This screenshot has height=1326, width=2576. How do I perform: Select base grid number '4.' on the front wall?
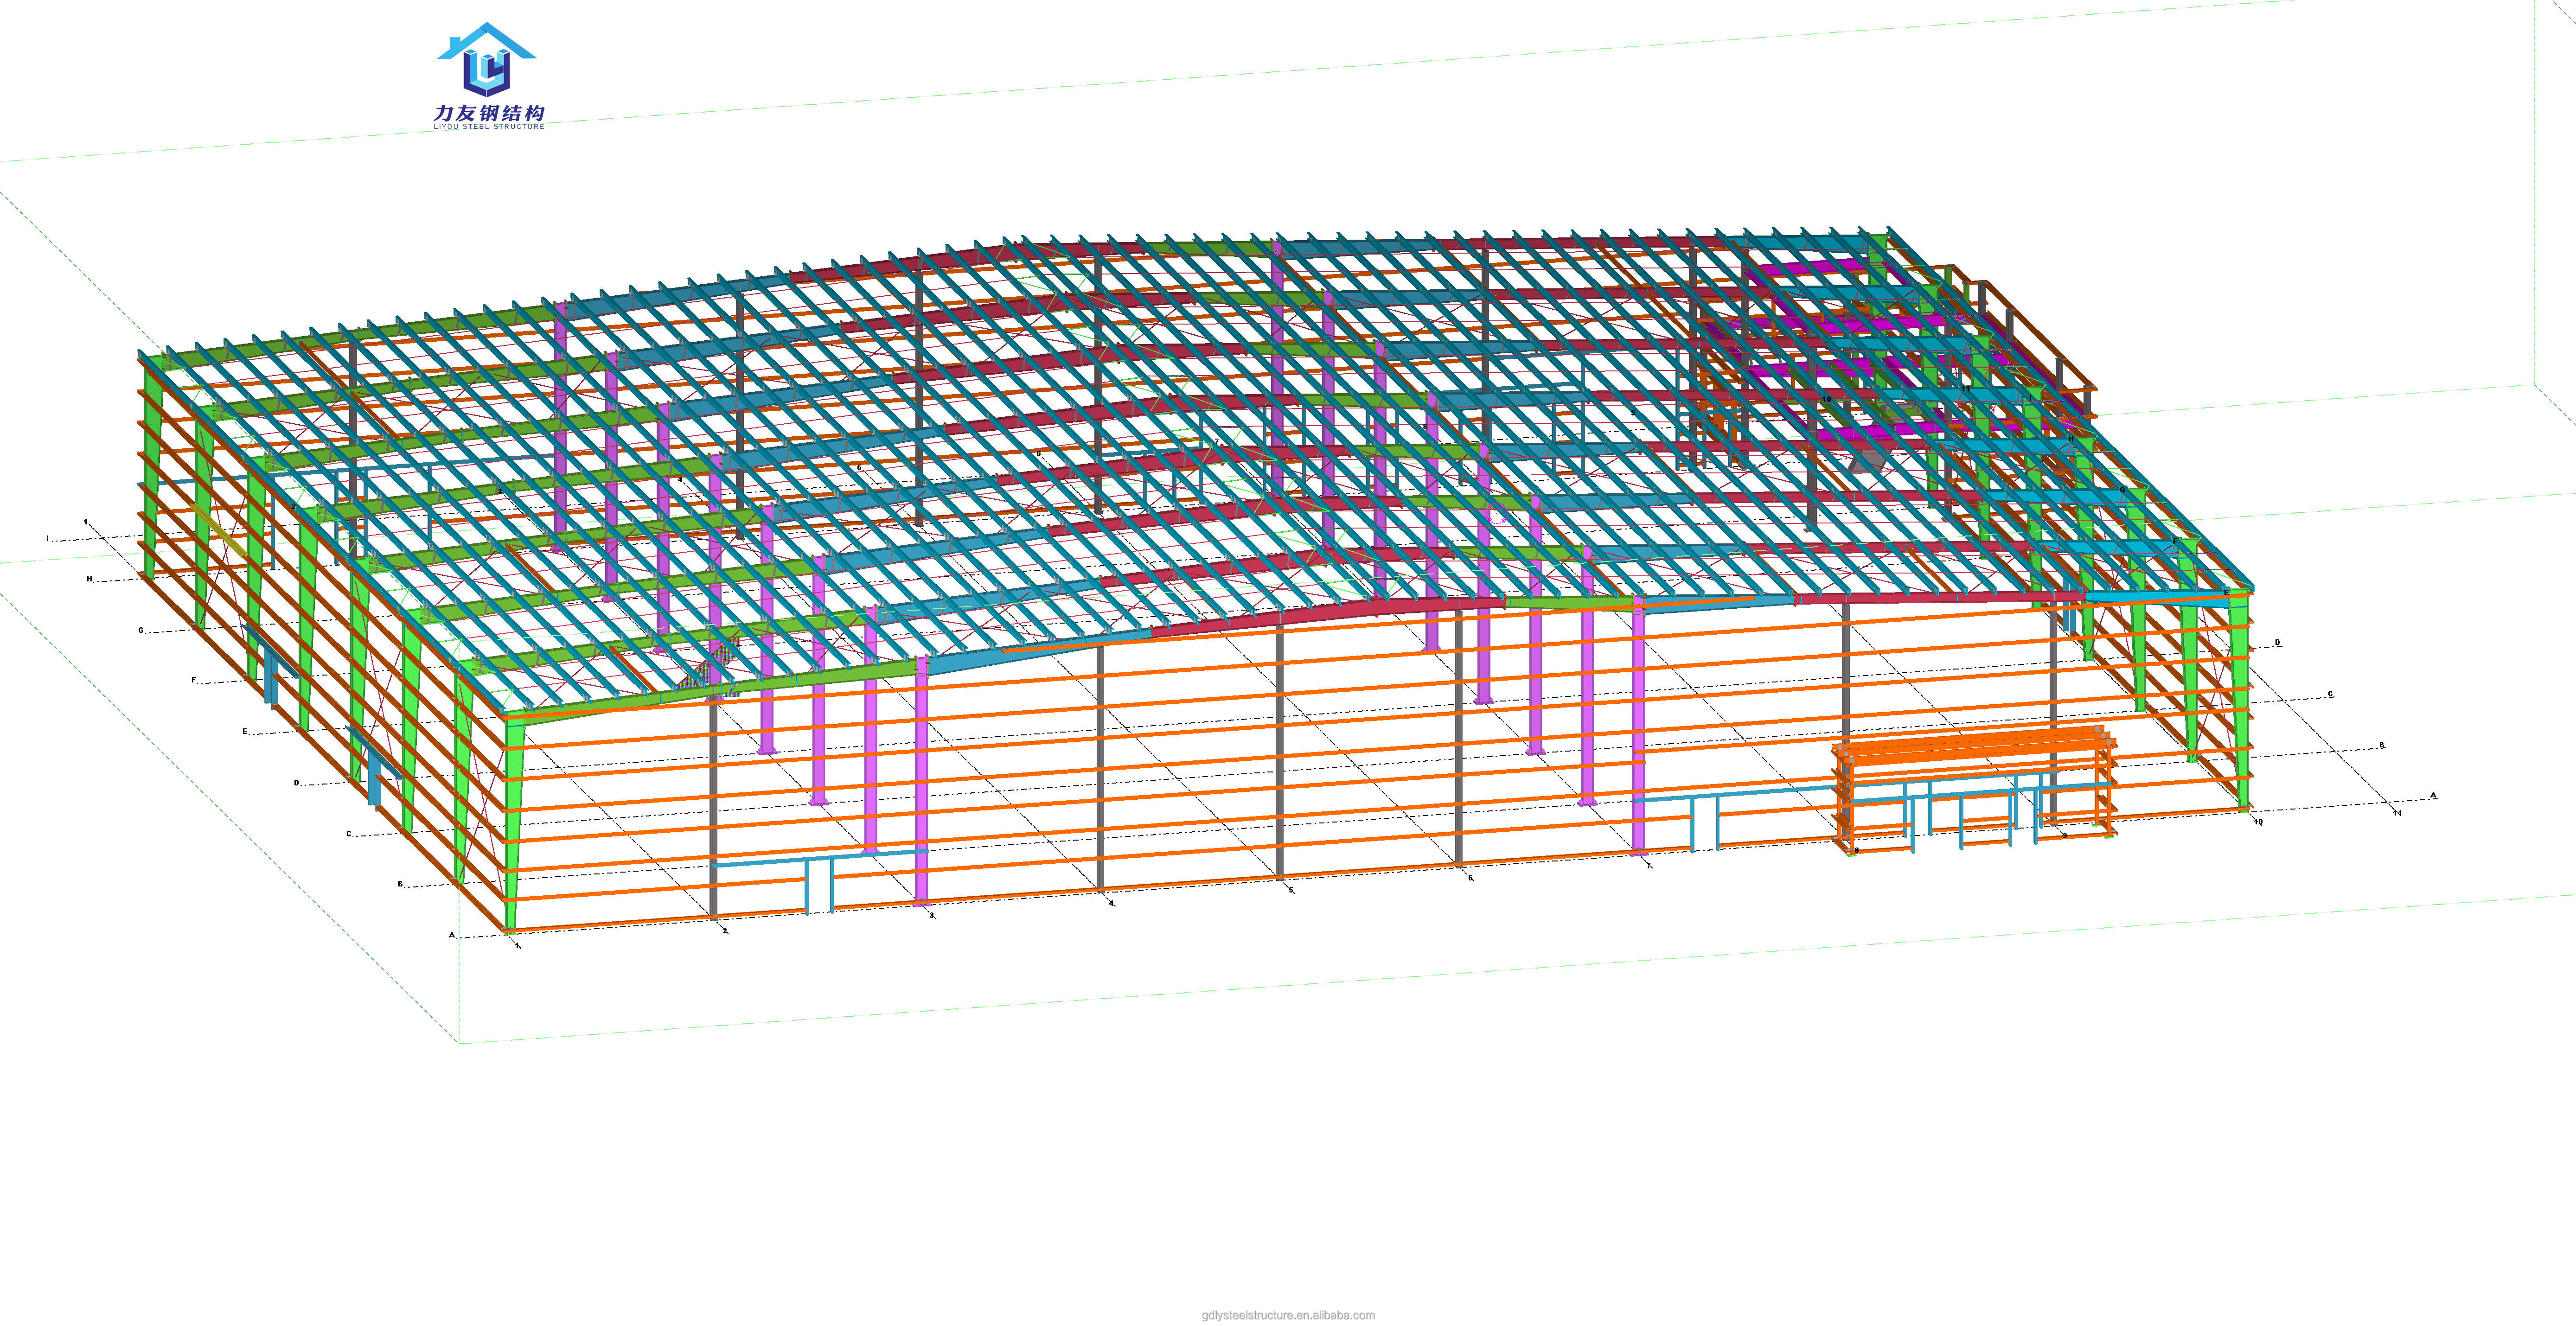1111,903
